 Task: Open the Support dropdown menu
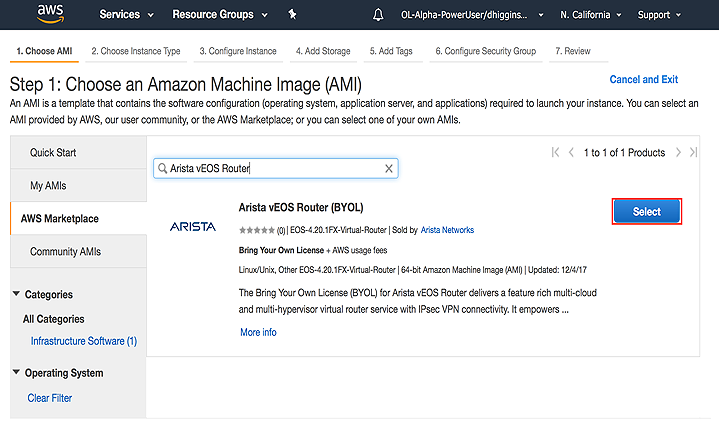pos(659,15)
